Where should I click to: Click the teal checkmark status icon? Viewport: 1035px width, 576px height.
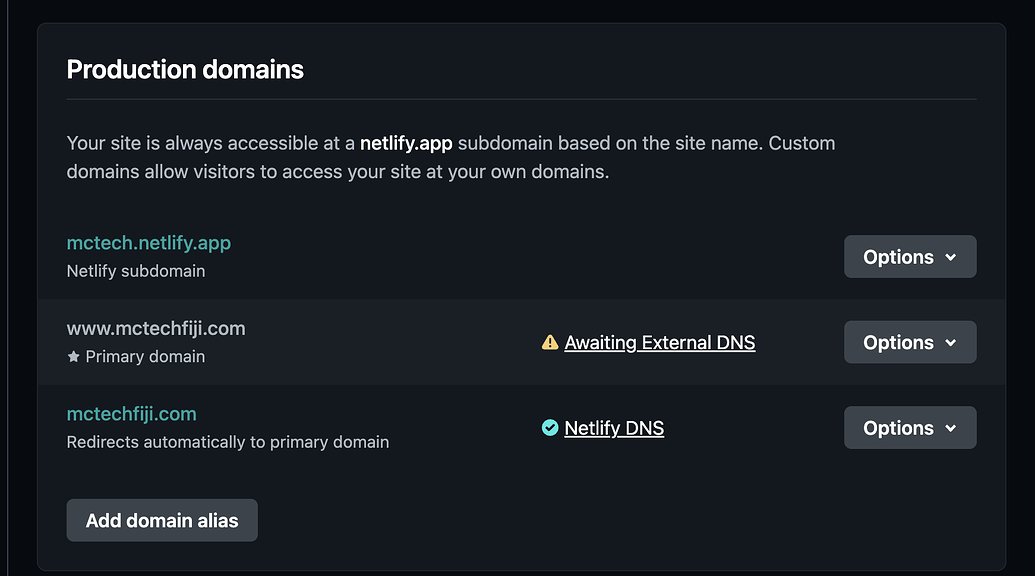click(550, 428)
